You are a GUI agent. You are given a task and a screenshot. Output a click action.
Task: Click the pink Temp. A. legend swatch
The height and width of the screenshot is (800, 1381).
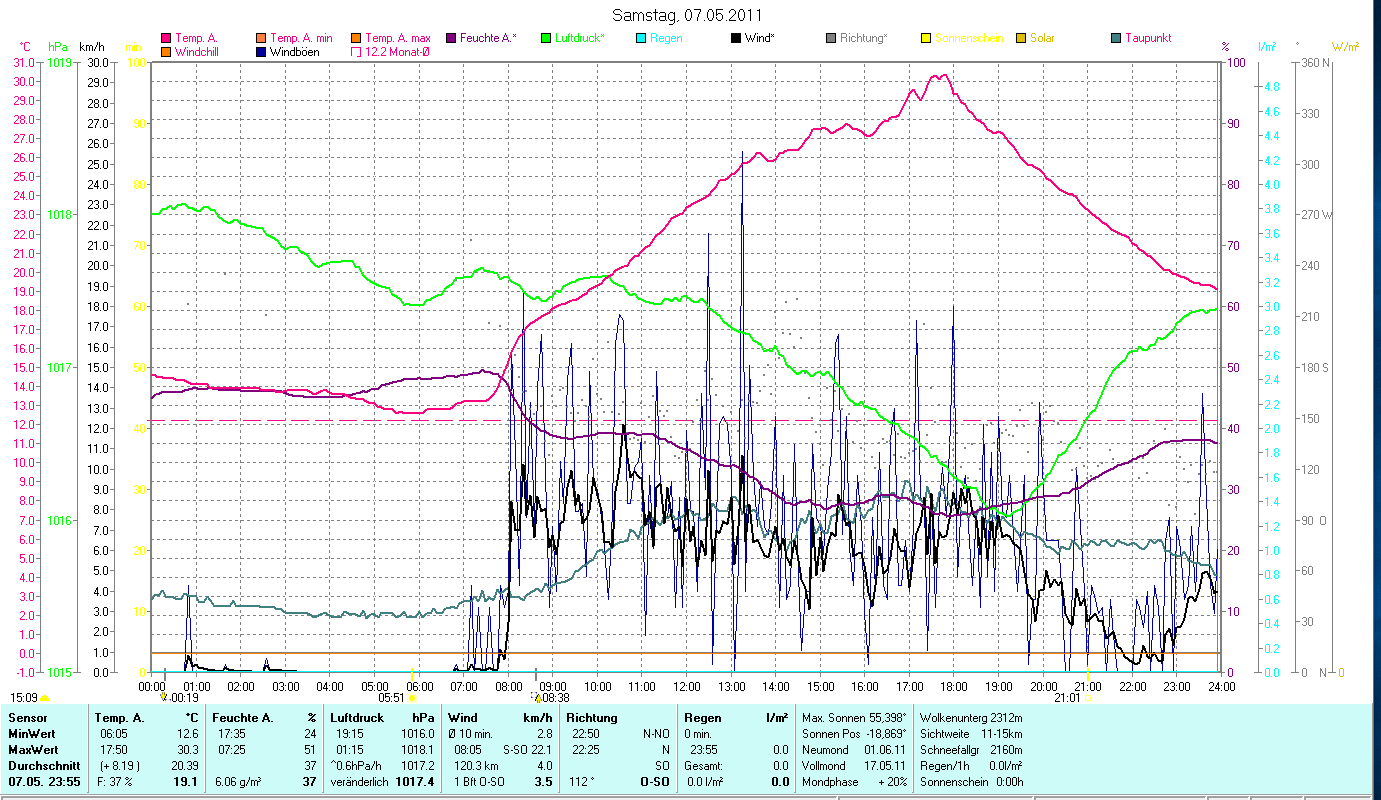tap(166, 39)
